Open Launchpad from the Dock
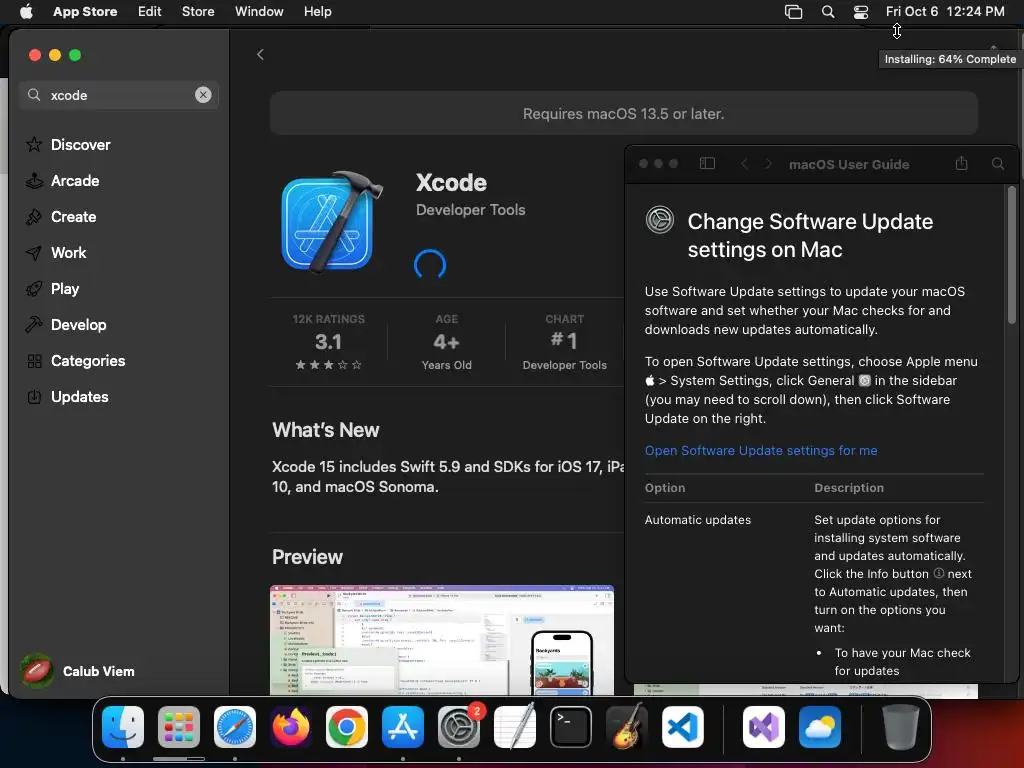1024x768 pixels. pos(179,727)
